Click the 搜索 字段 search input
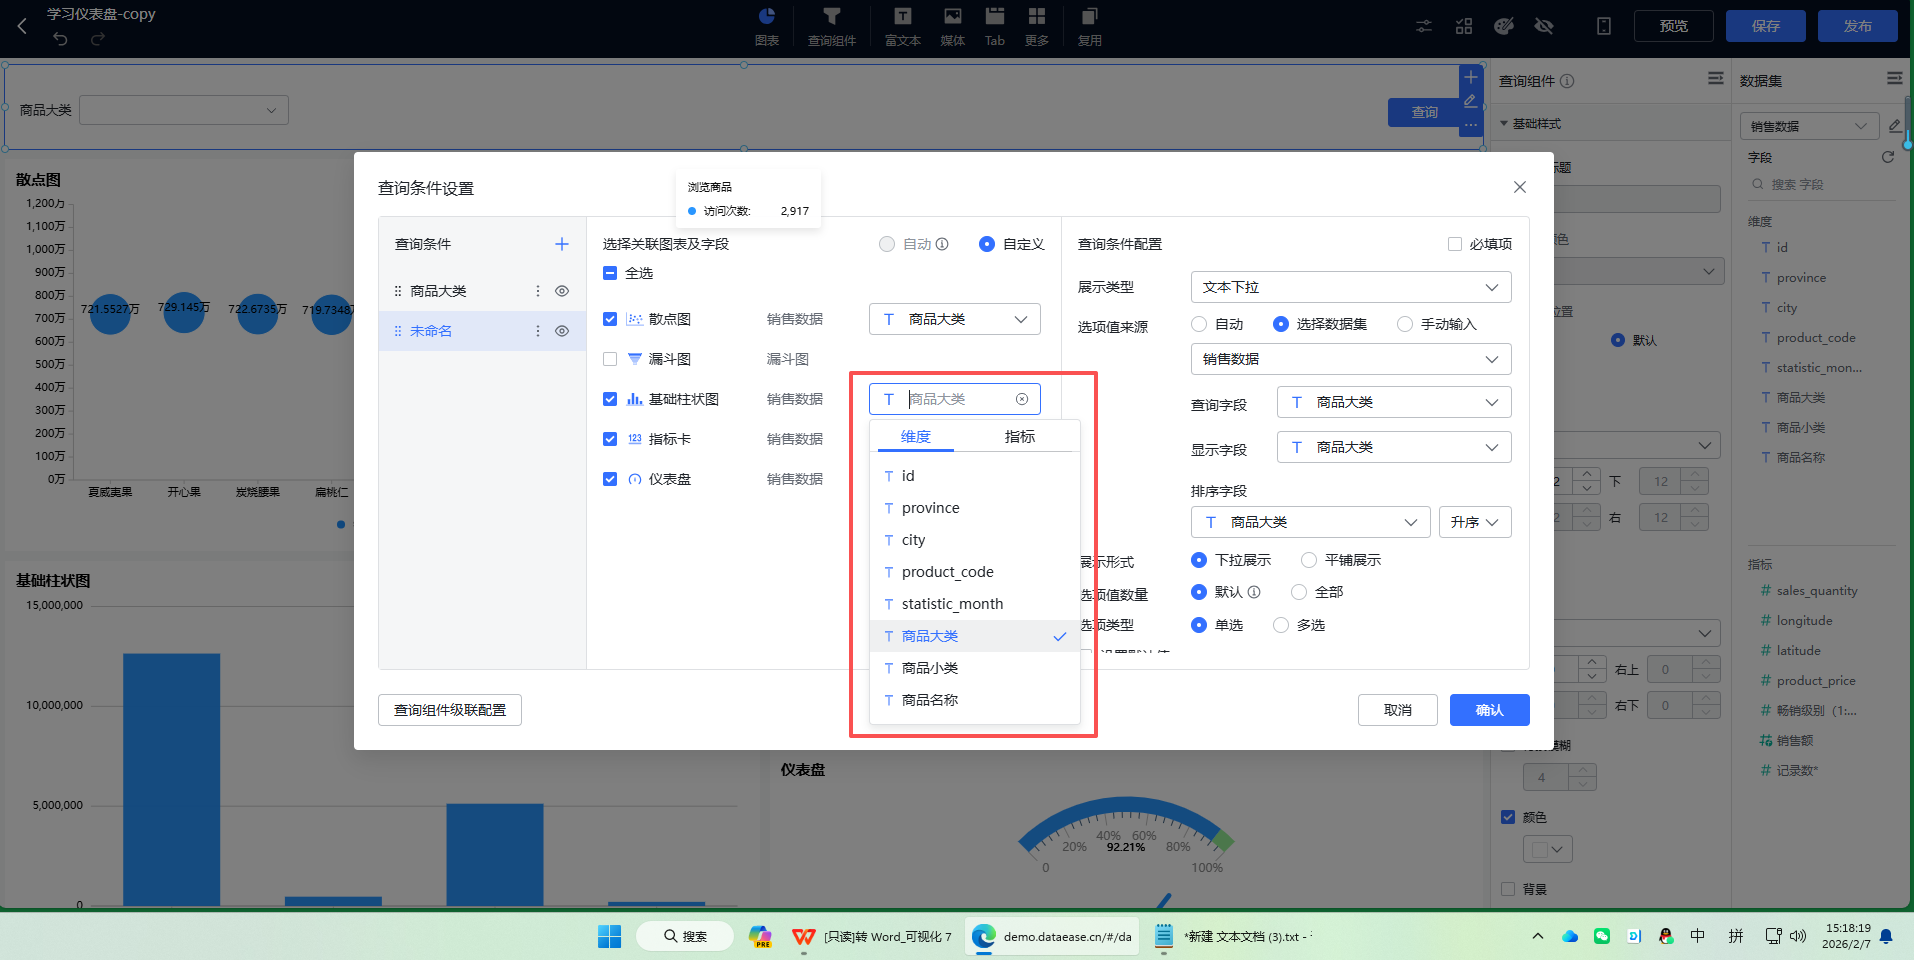 pyautogui.click(x=1822, y=183)
